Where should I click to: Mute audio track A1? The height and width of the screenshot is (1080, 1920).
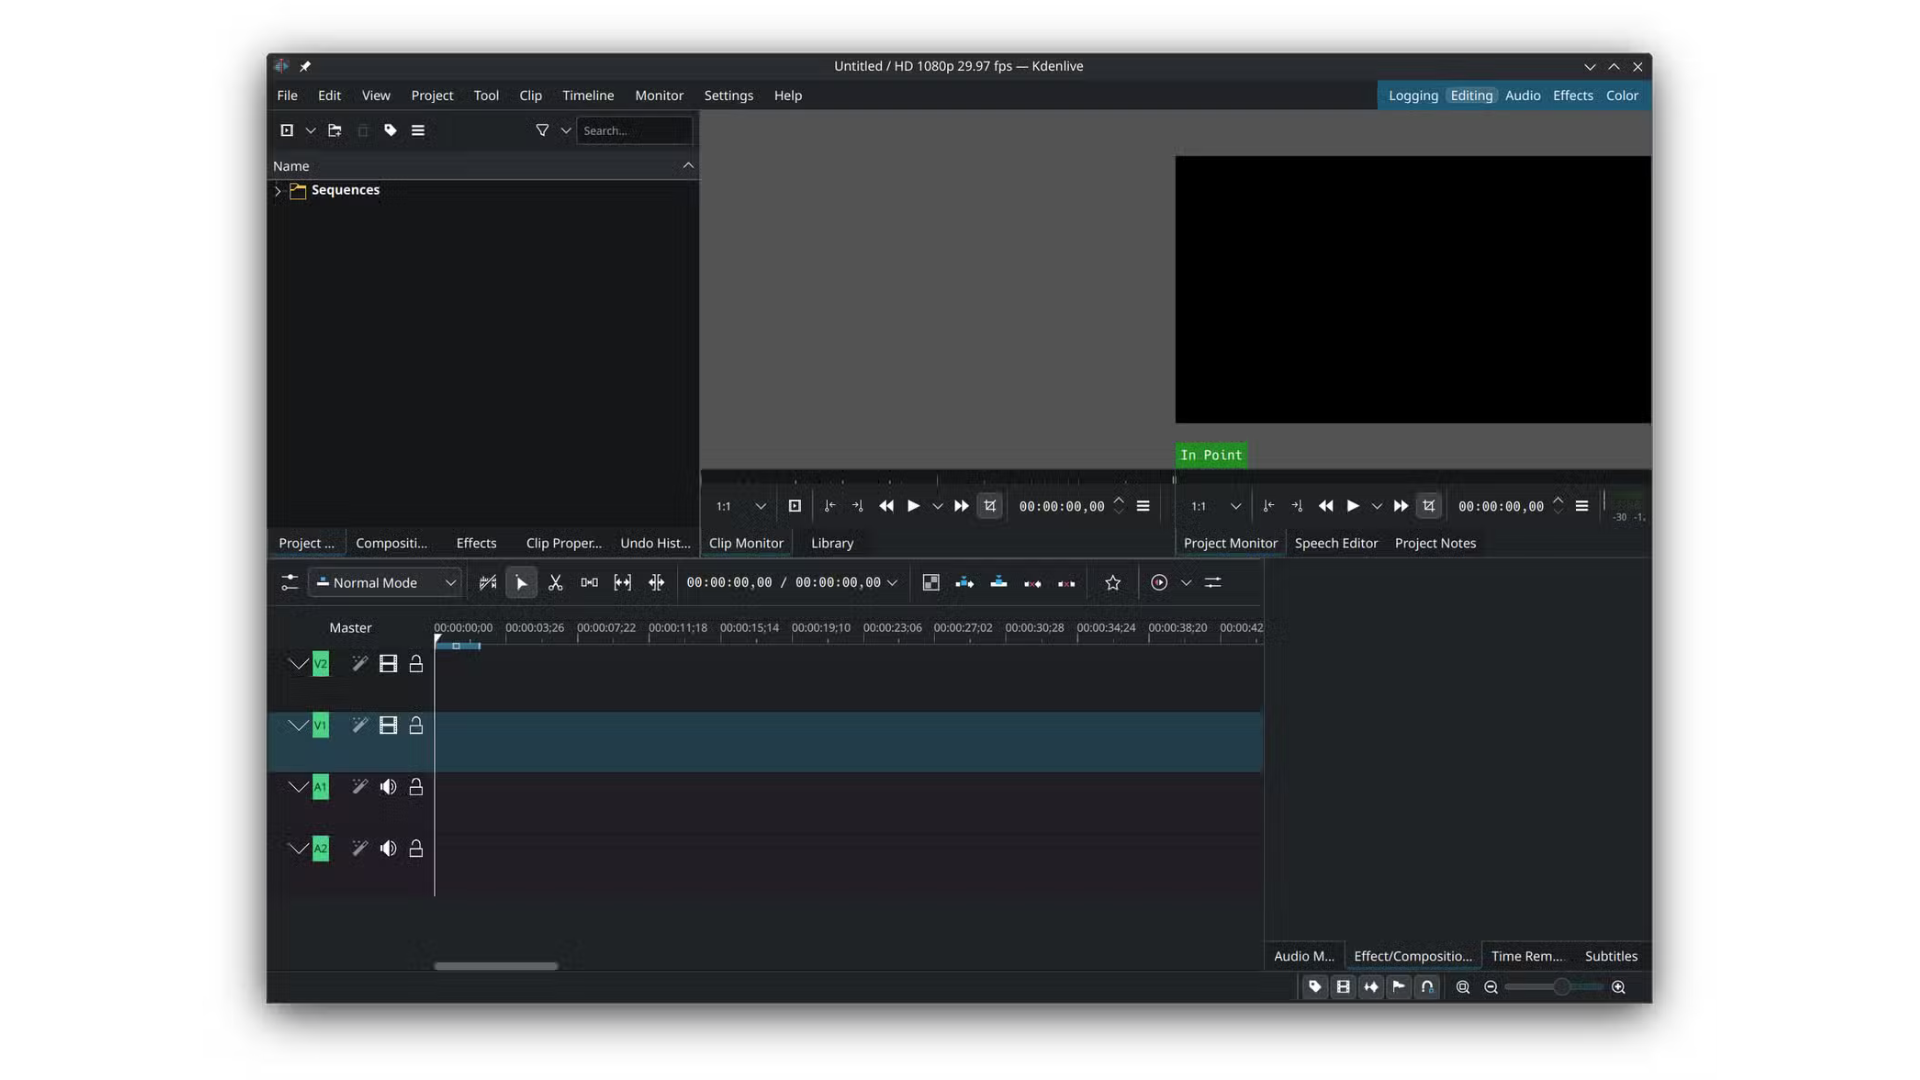pos(388,787)
